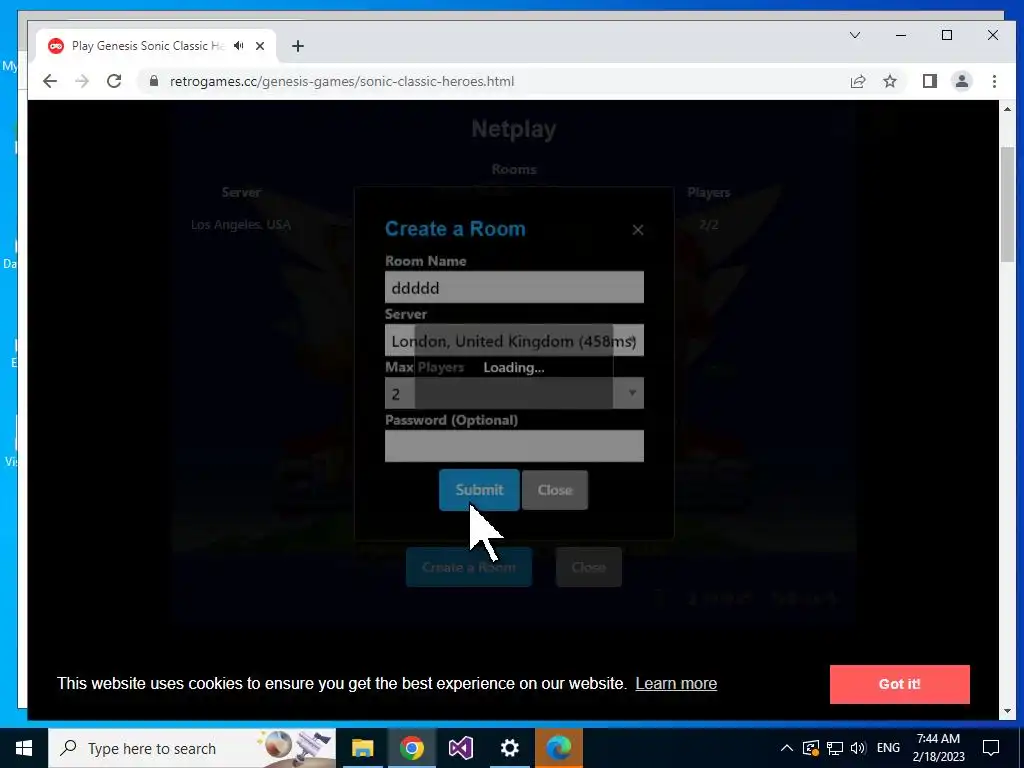Toggle Chrome side panel icon

pyautogui.click(x=929, y=81)
